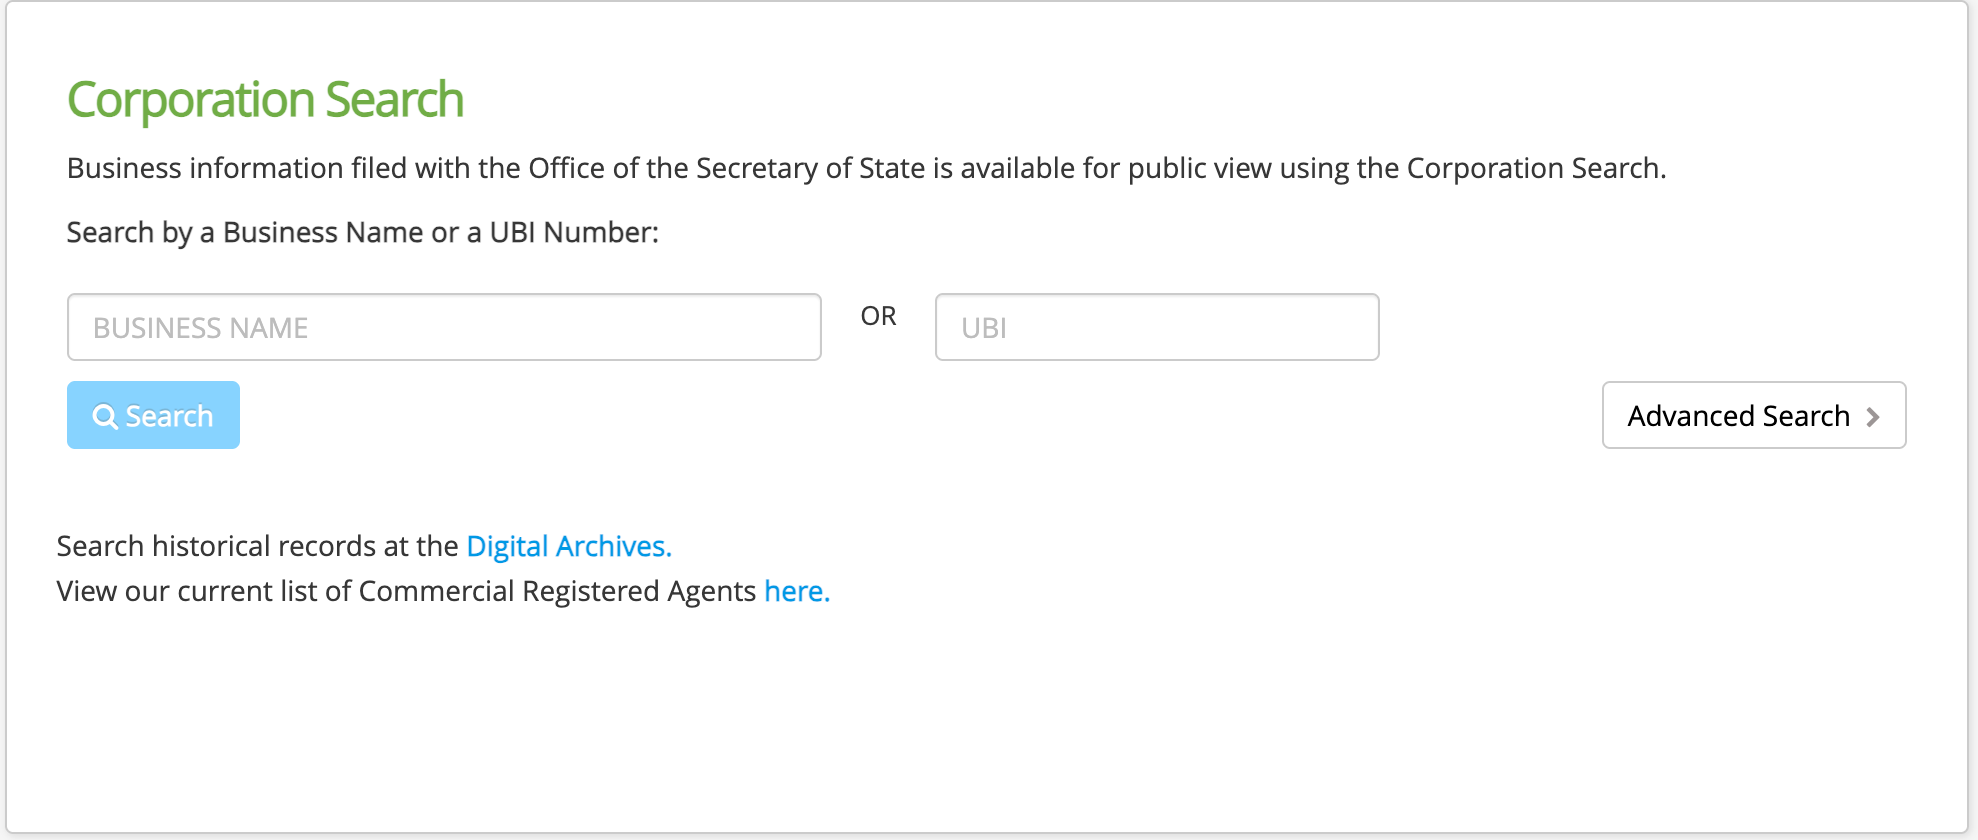Click the 'Search by a Business Name' label
Viewport: 1978px width, 840px height.
[363, 232]
